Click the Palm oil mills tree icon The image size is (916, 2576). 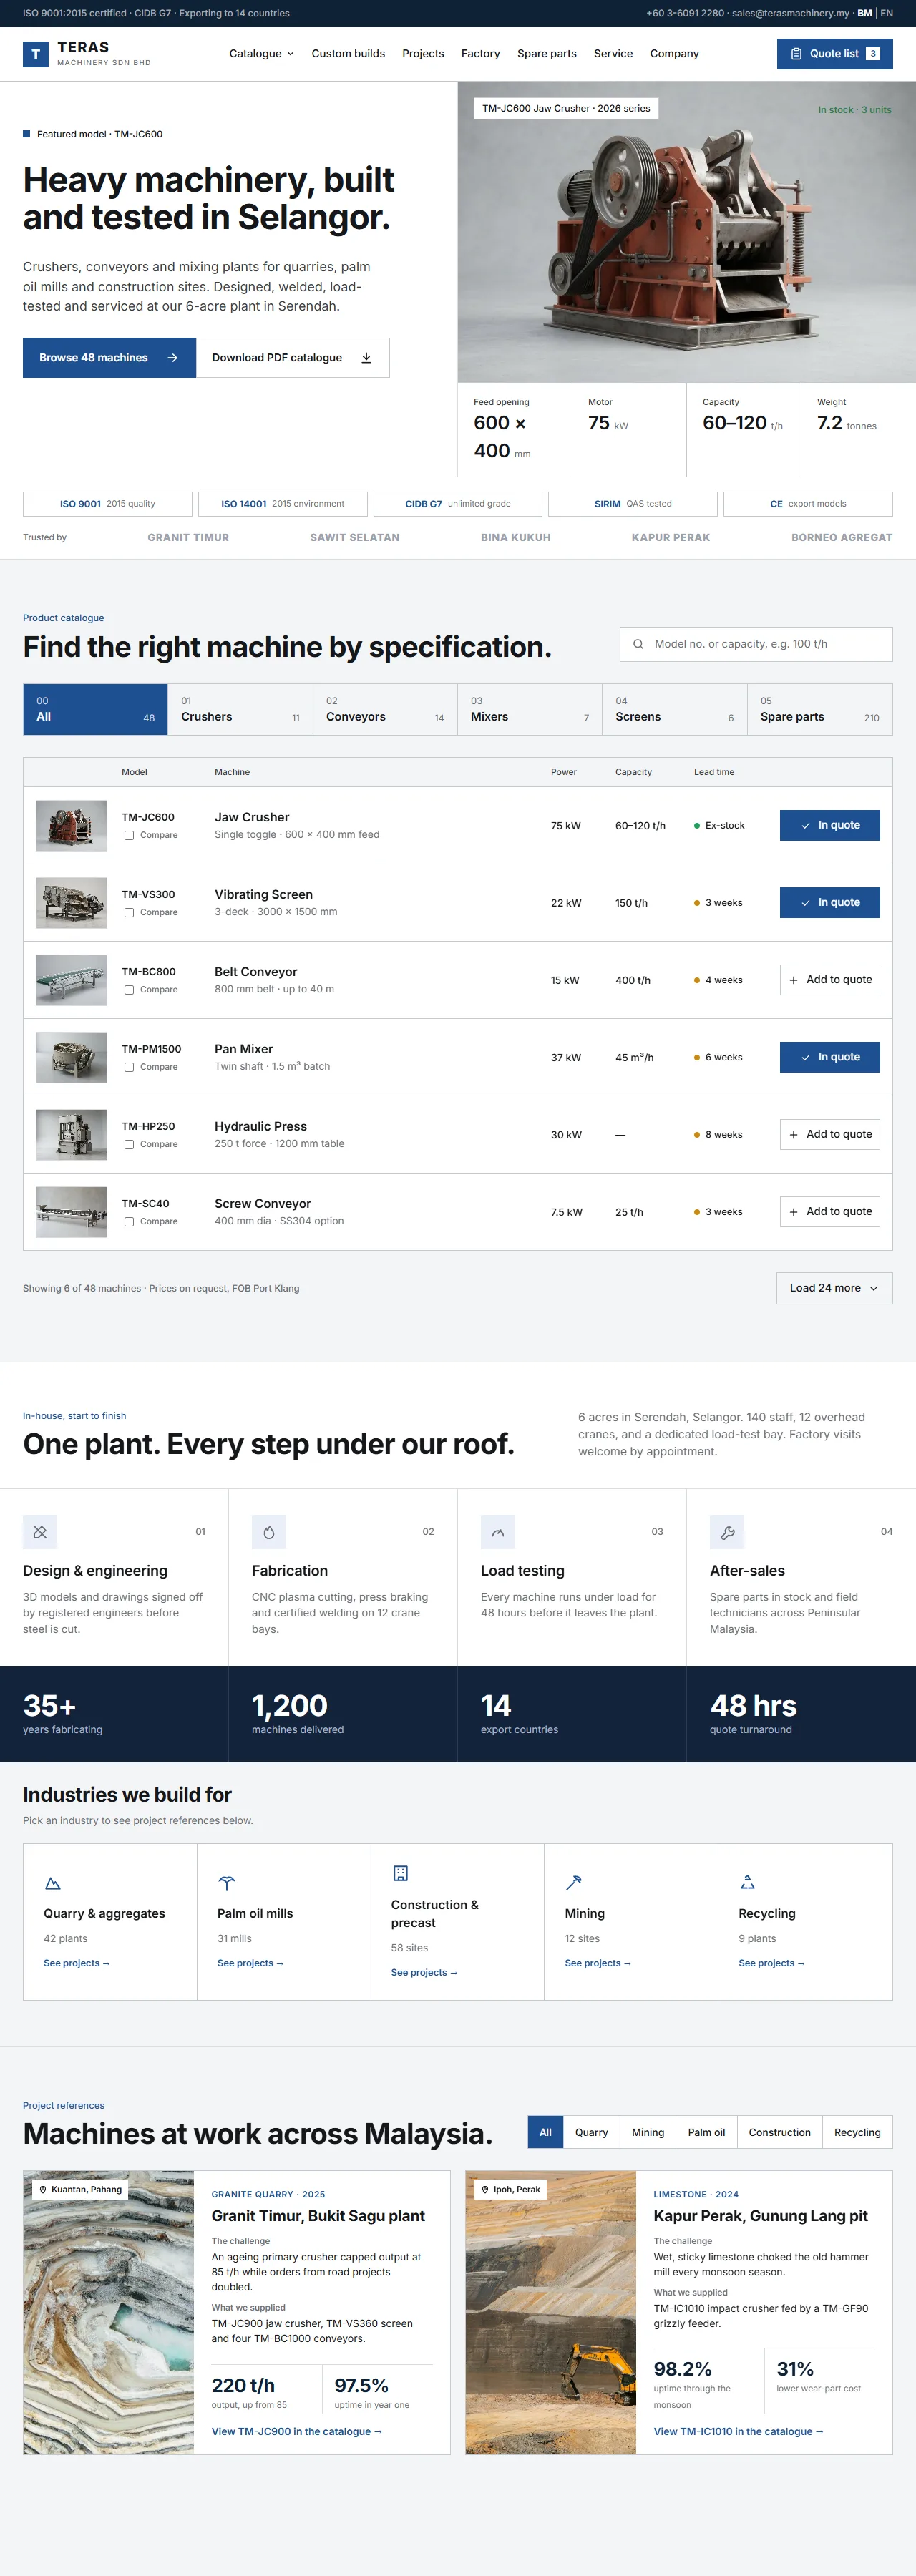click(227, 1883)
